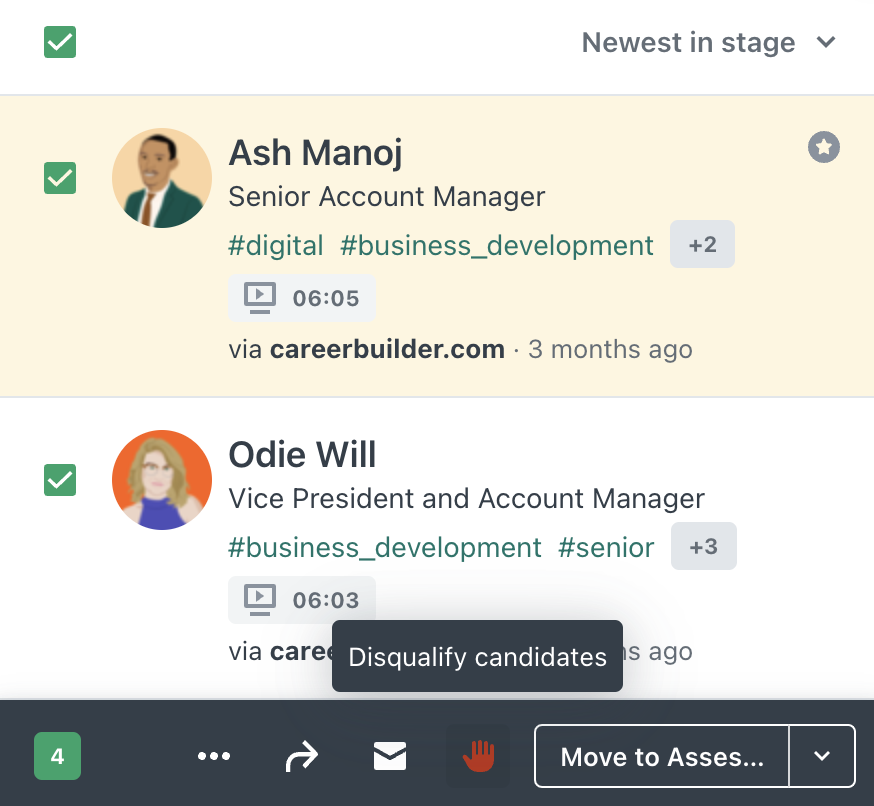Open Odie Will's 06:03 video interview
874x806 pixels.
point(302,600)
